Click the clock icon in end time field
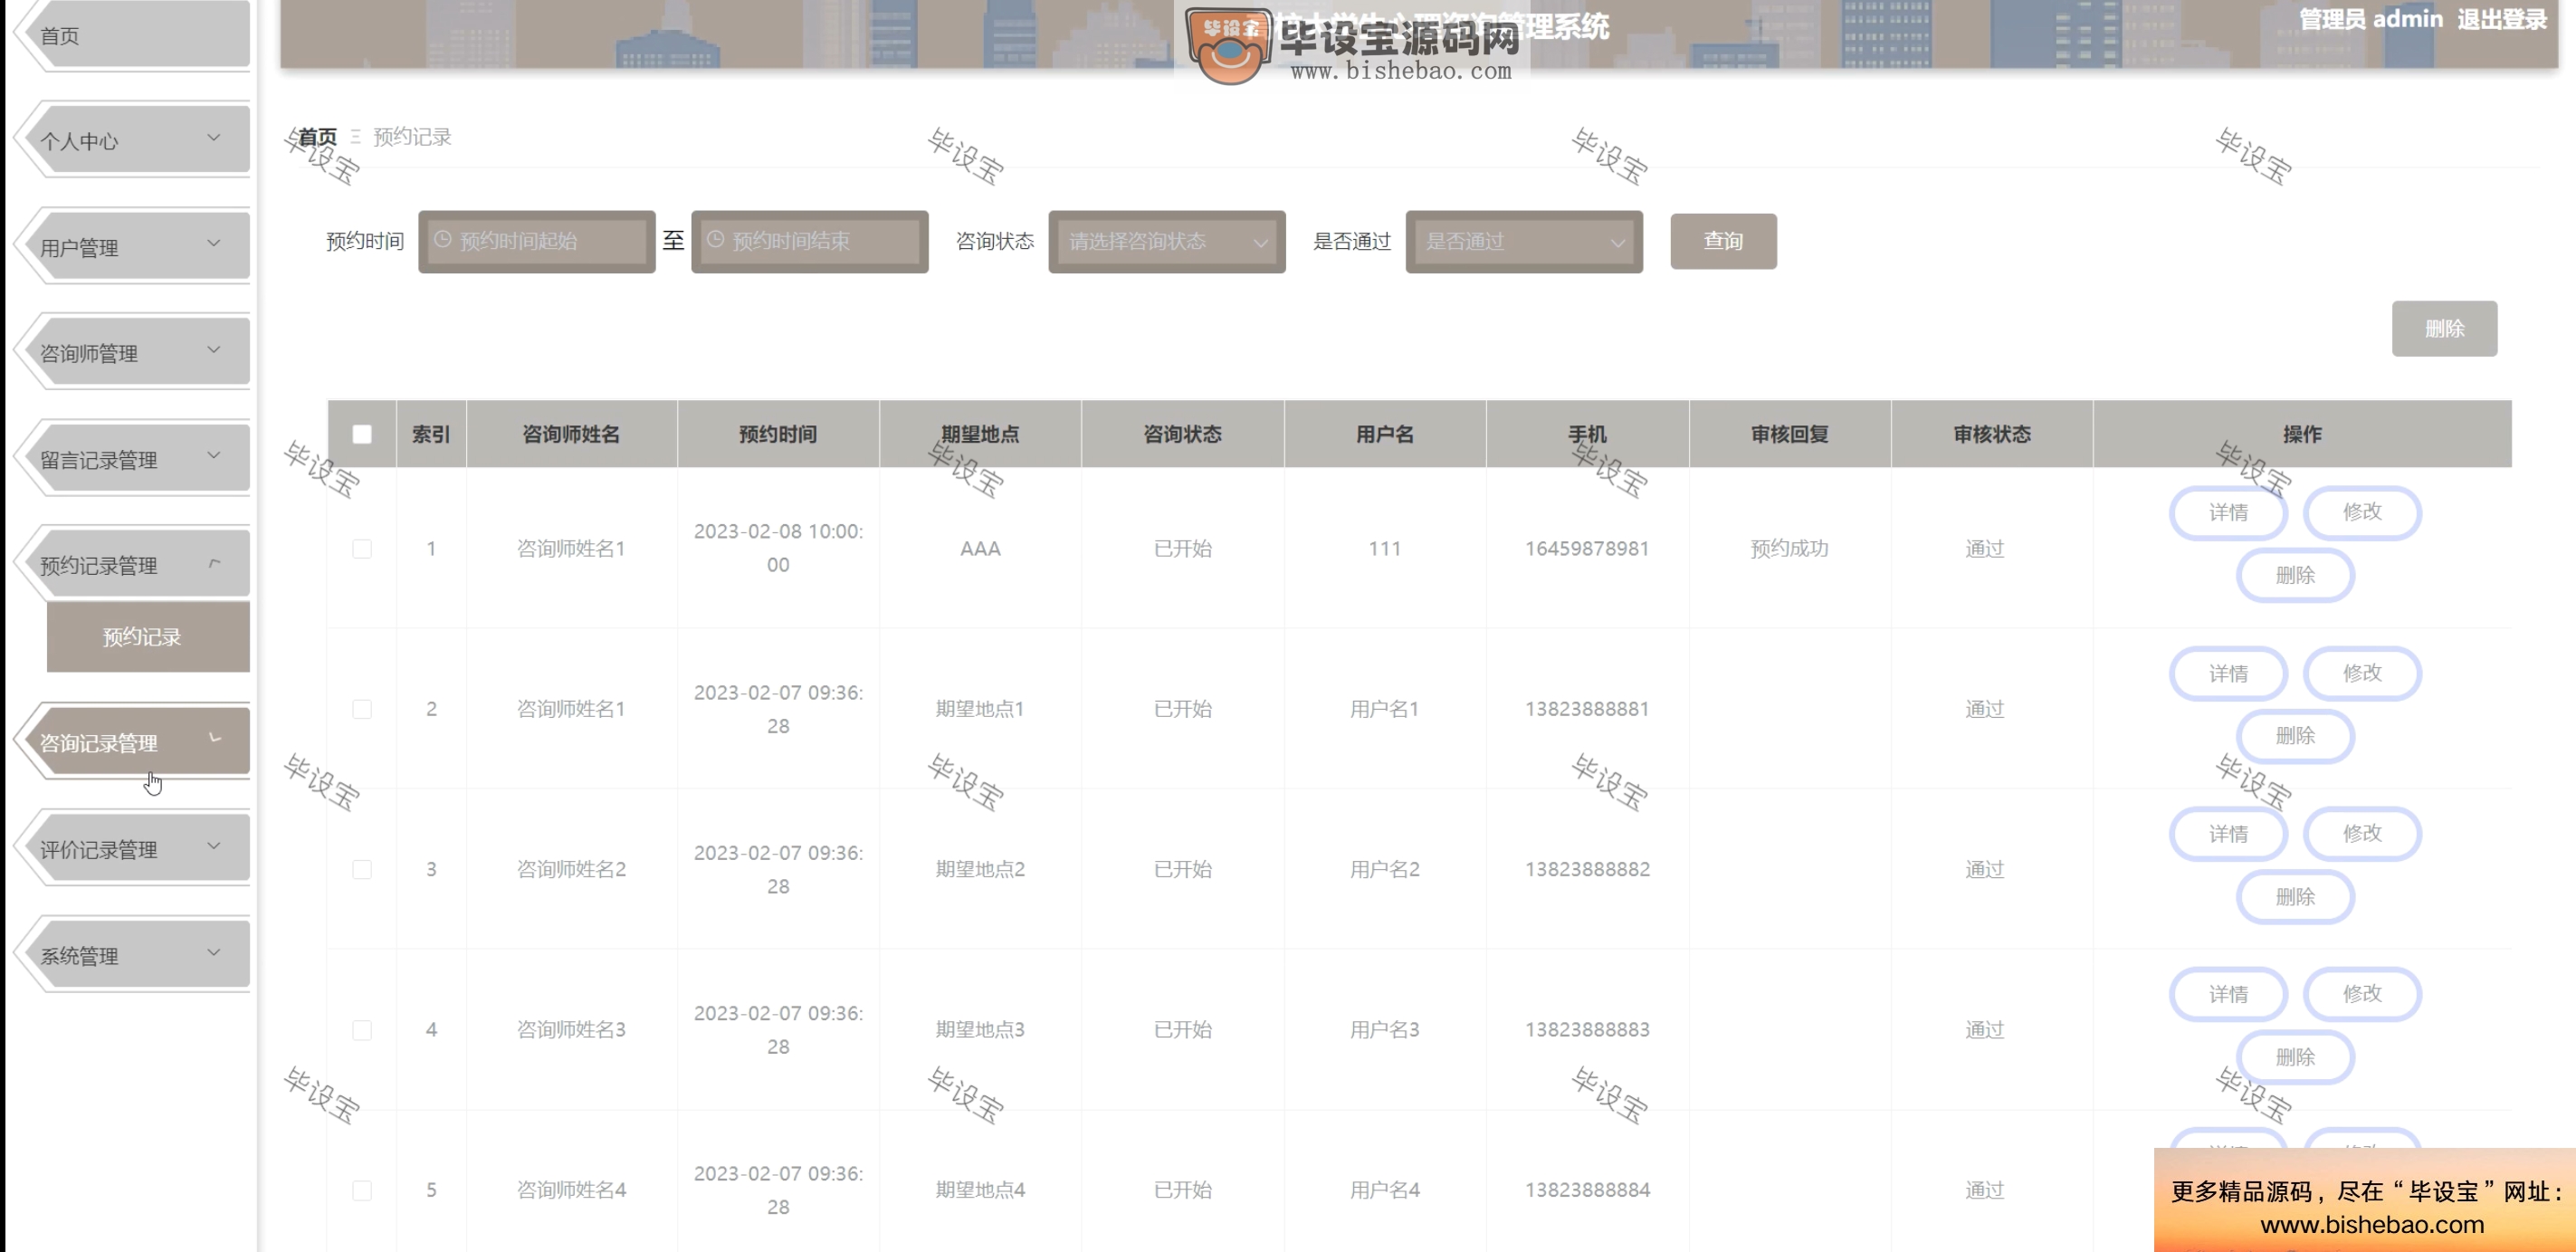This screenshot has height=1252, width=2576. [x=715, y=240]
